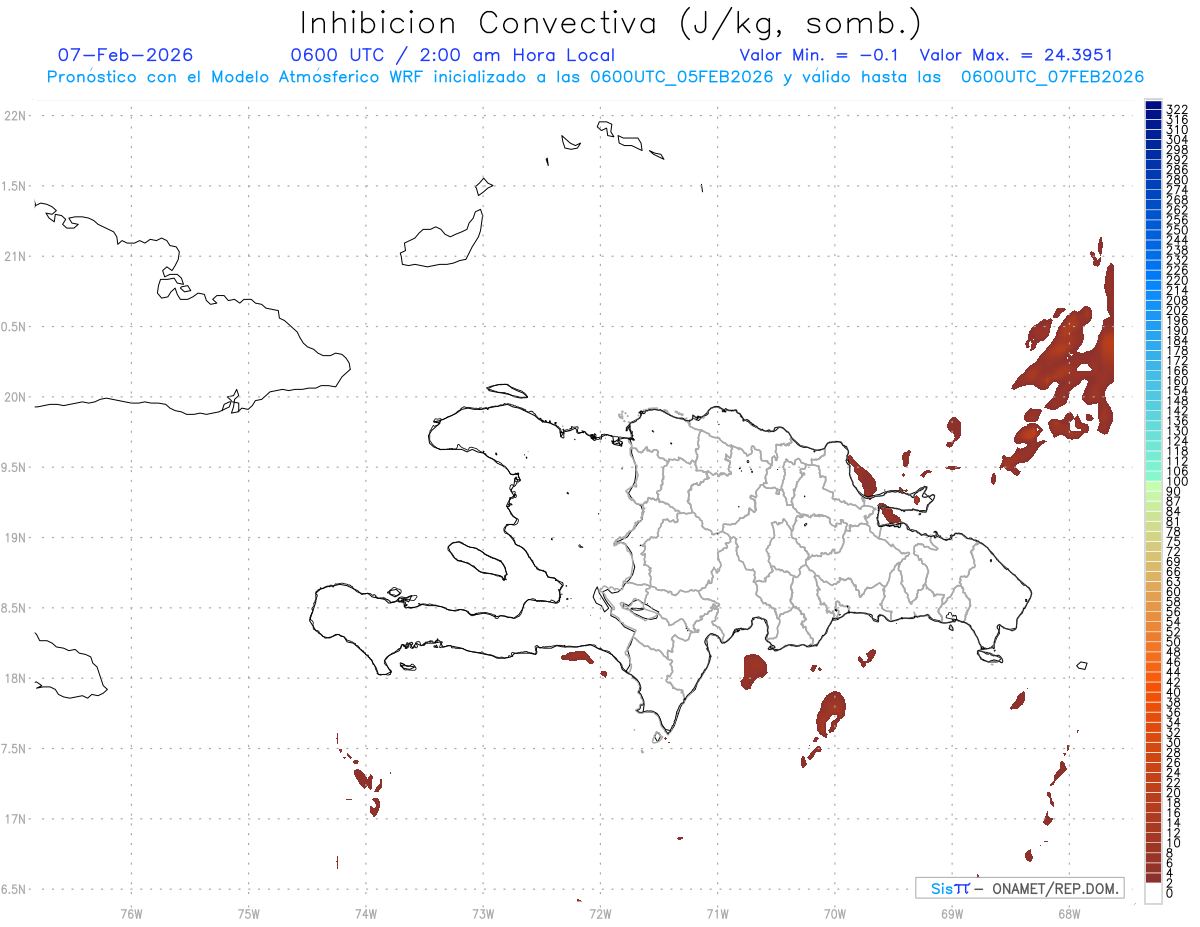Click the "Valor Max. = 24.3951" text
The width and height of the screenshot is (1200, 927).
point(1016,55)
